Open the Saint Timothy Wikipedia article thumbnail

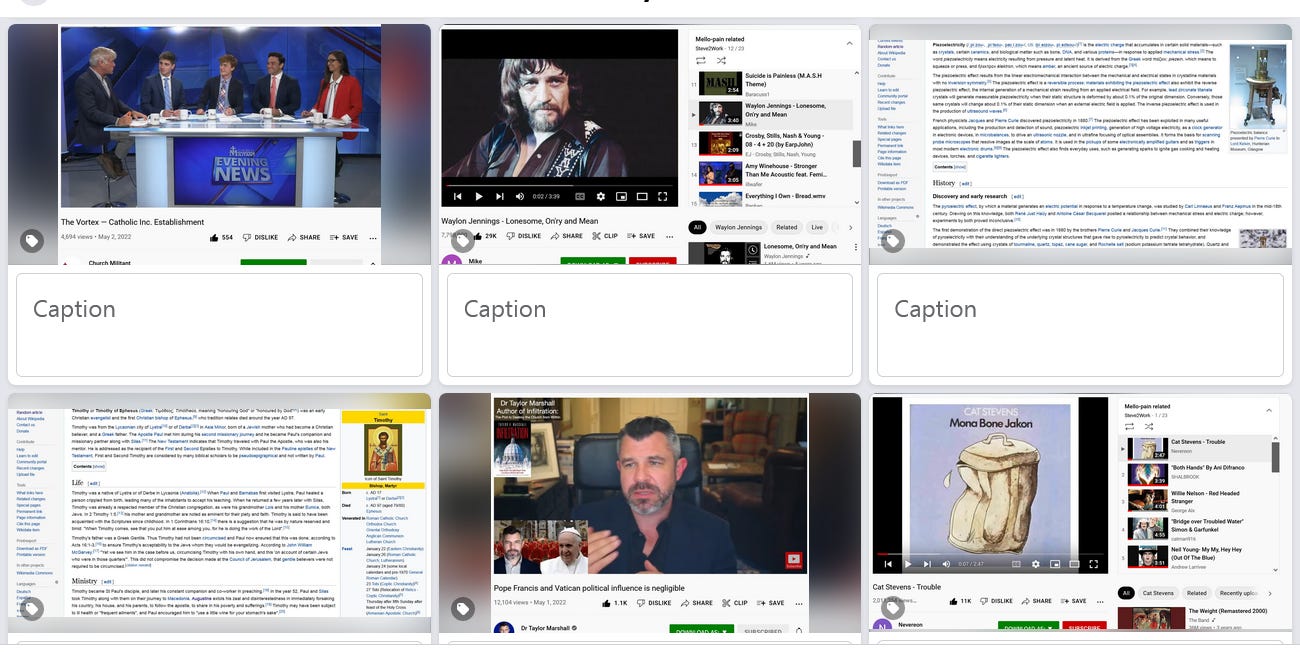coord(219,513)
